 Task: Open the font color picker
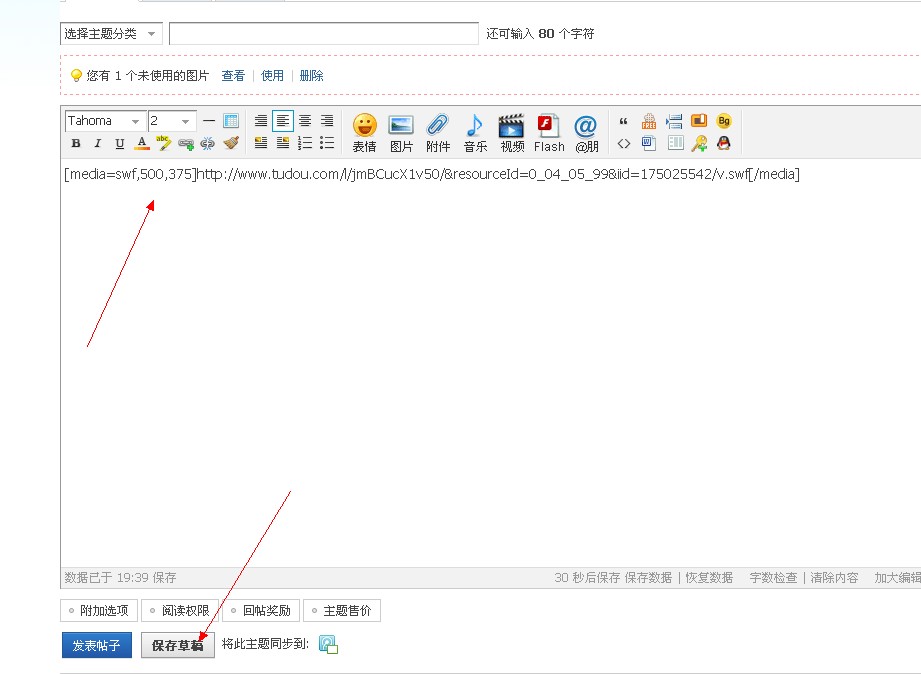[142, 143]
